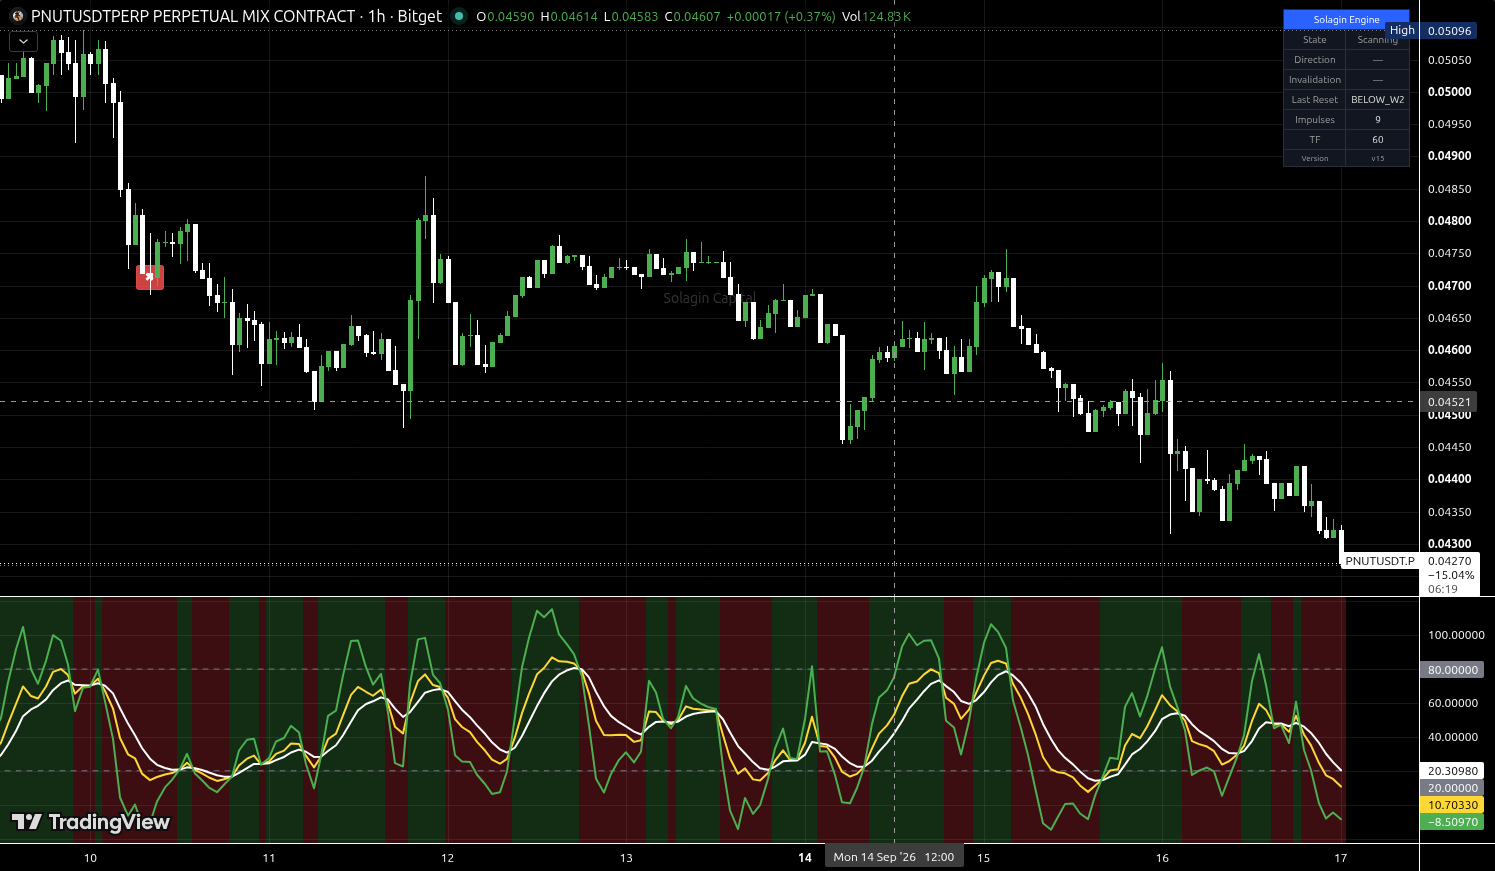Click the 0.05000 price axis label

point(1449,92)
